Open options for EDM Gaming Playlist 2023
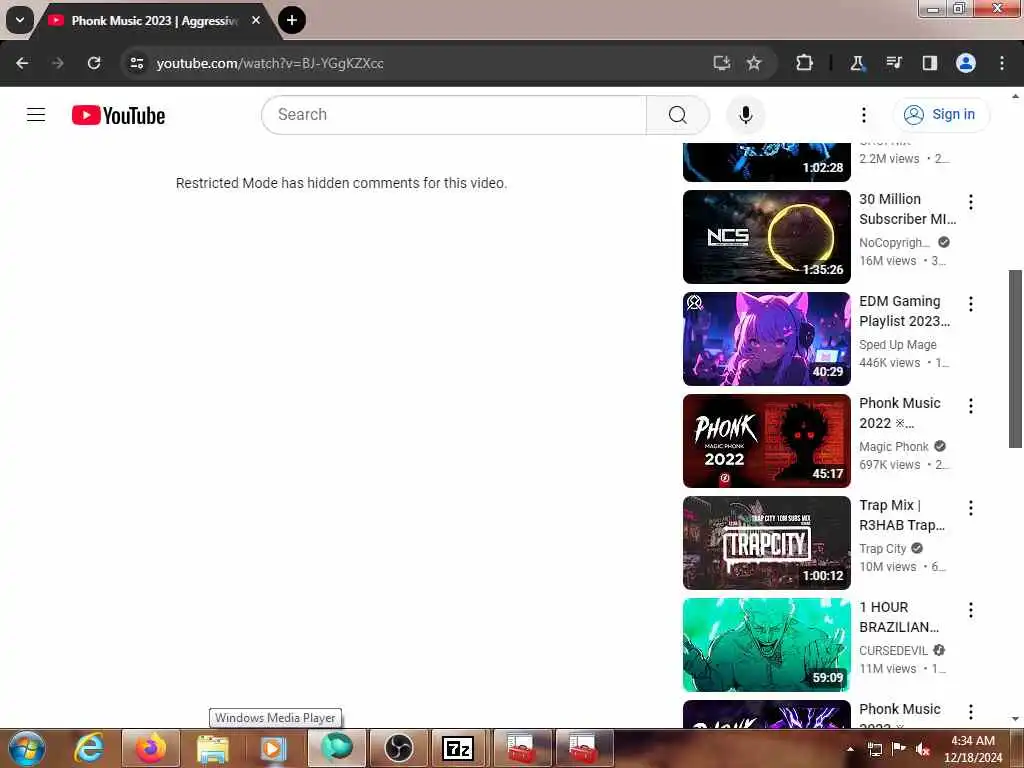This screenshot has height=768, width=1024. (970, 304)
